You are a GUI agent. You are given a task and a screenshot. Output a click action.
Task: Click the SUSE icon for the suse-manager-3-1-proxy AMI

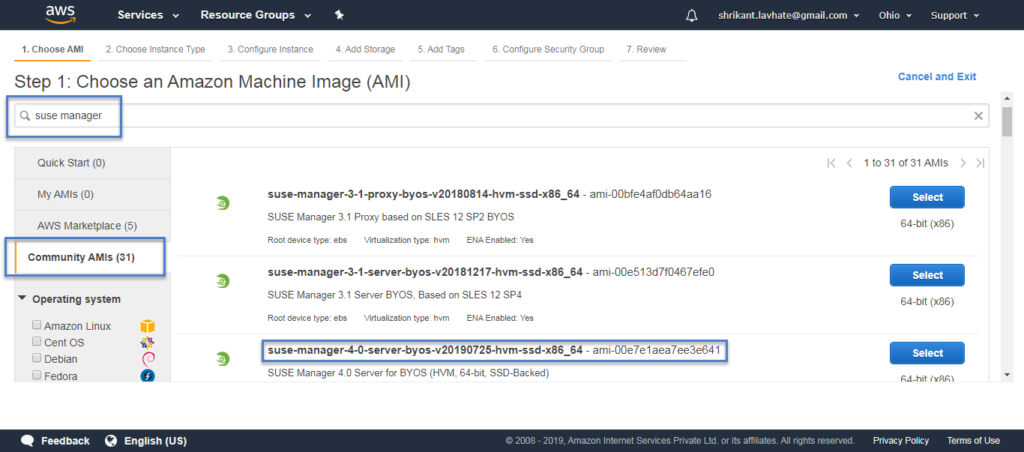223,203
